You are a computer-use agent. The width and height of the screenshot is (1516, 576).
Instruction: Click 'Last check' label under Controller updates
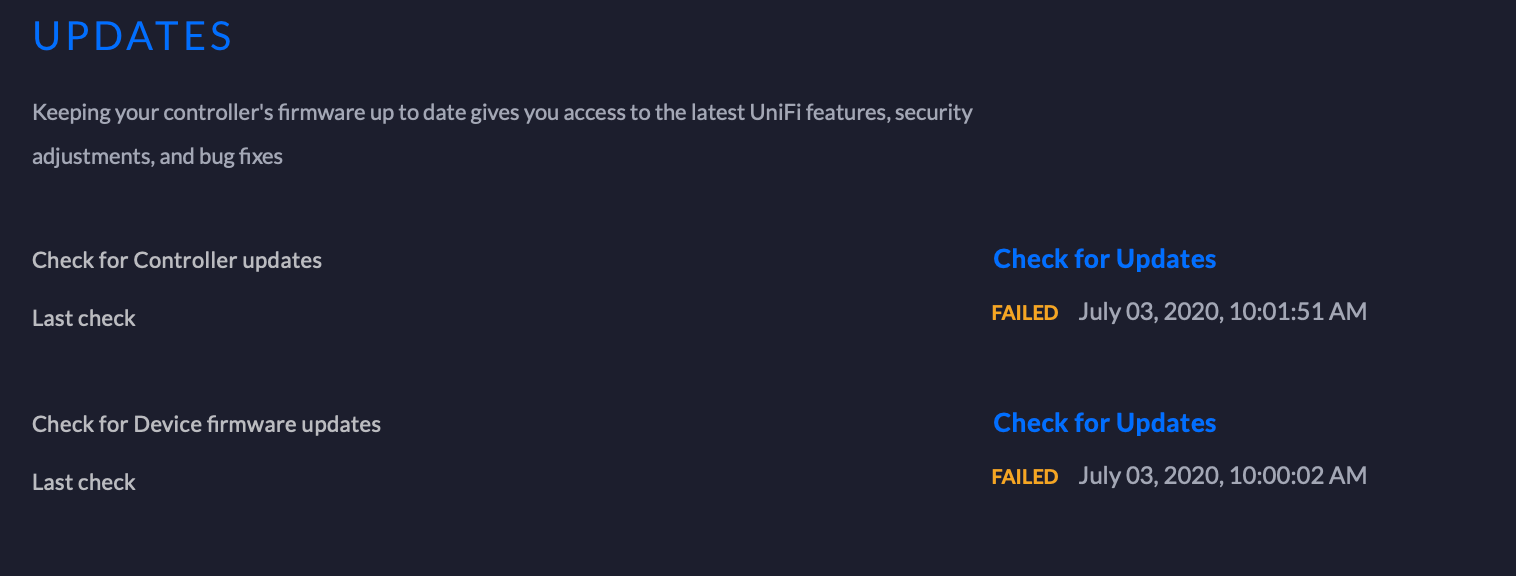(x=84, y=318)
